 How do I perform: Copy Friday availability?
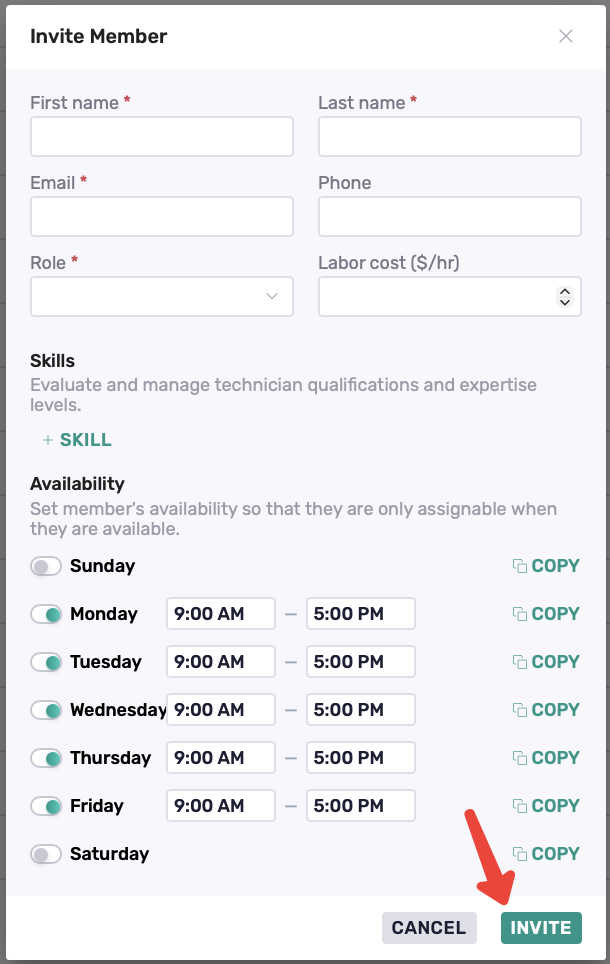546,805
